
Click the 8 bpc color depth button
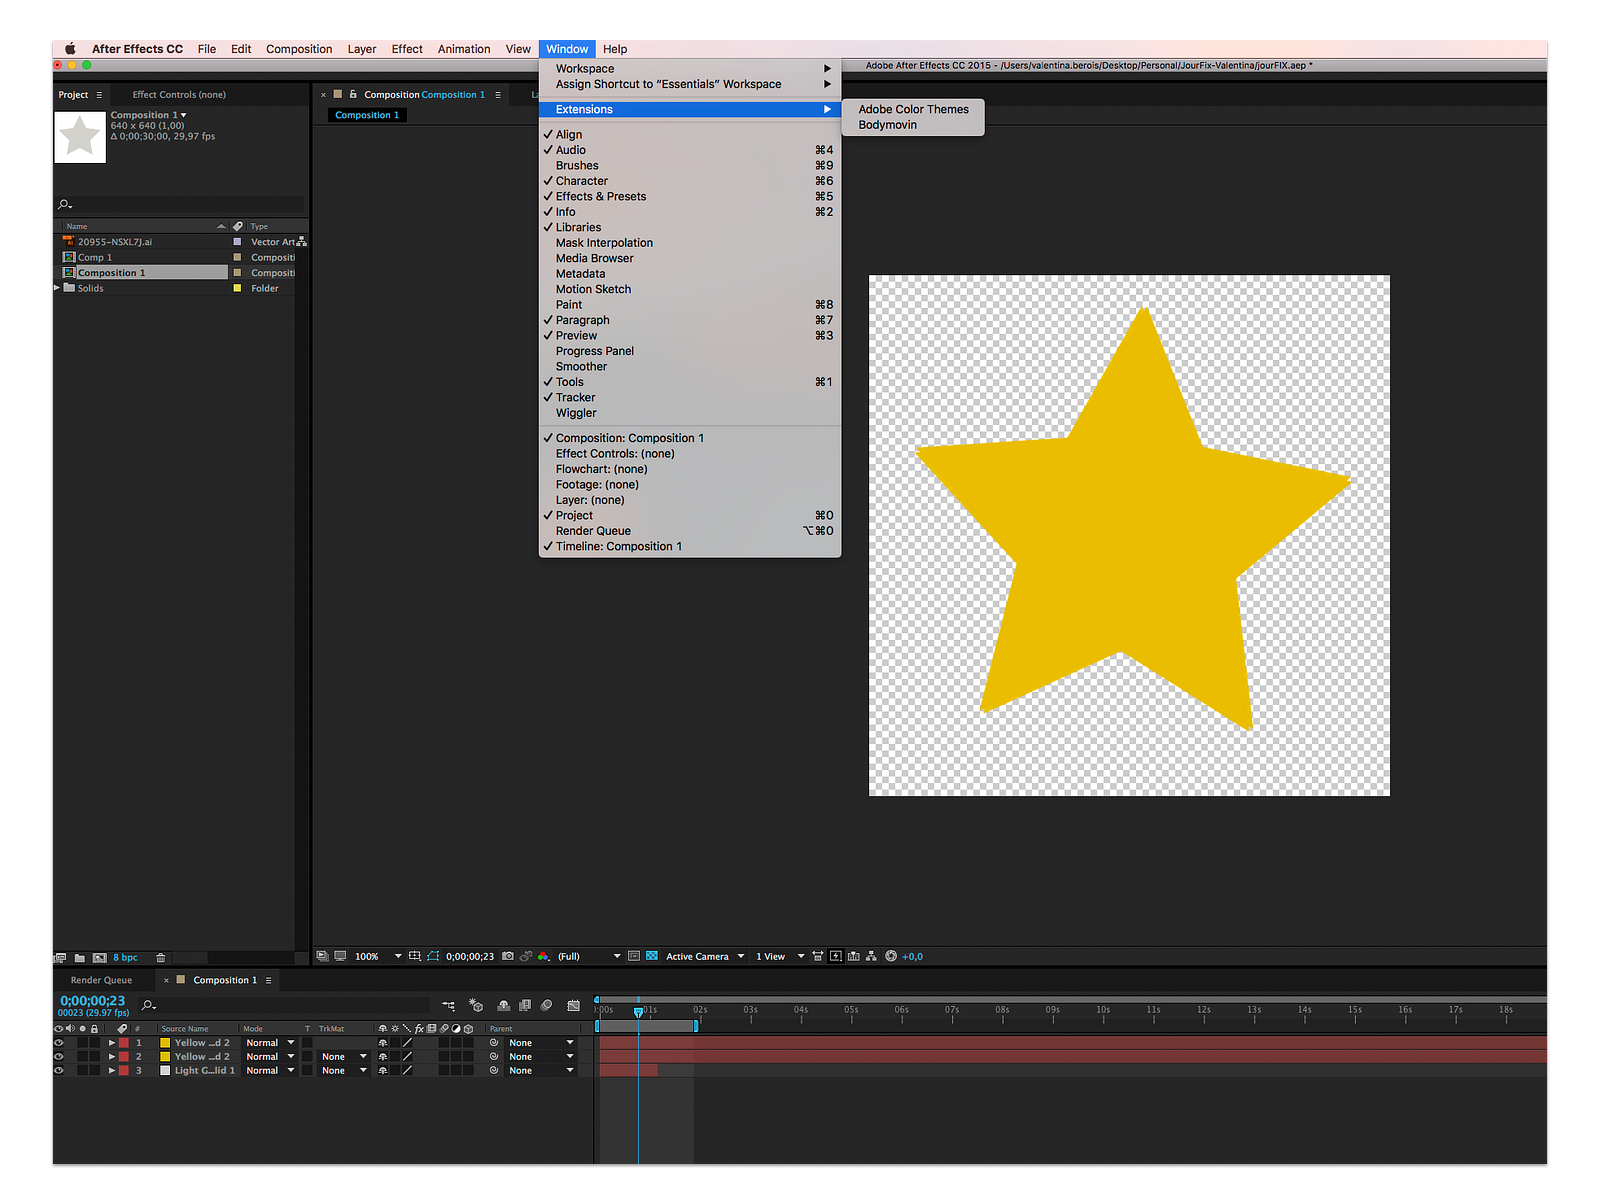click(x=125, y=958)
